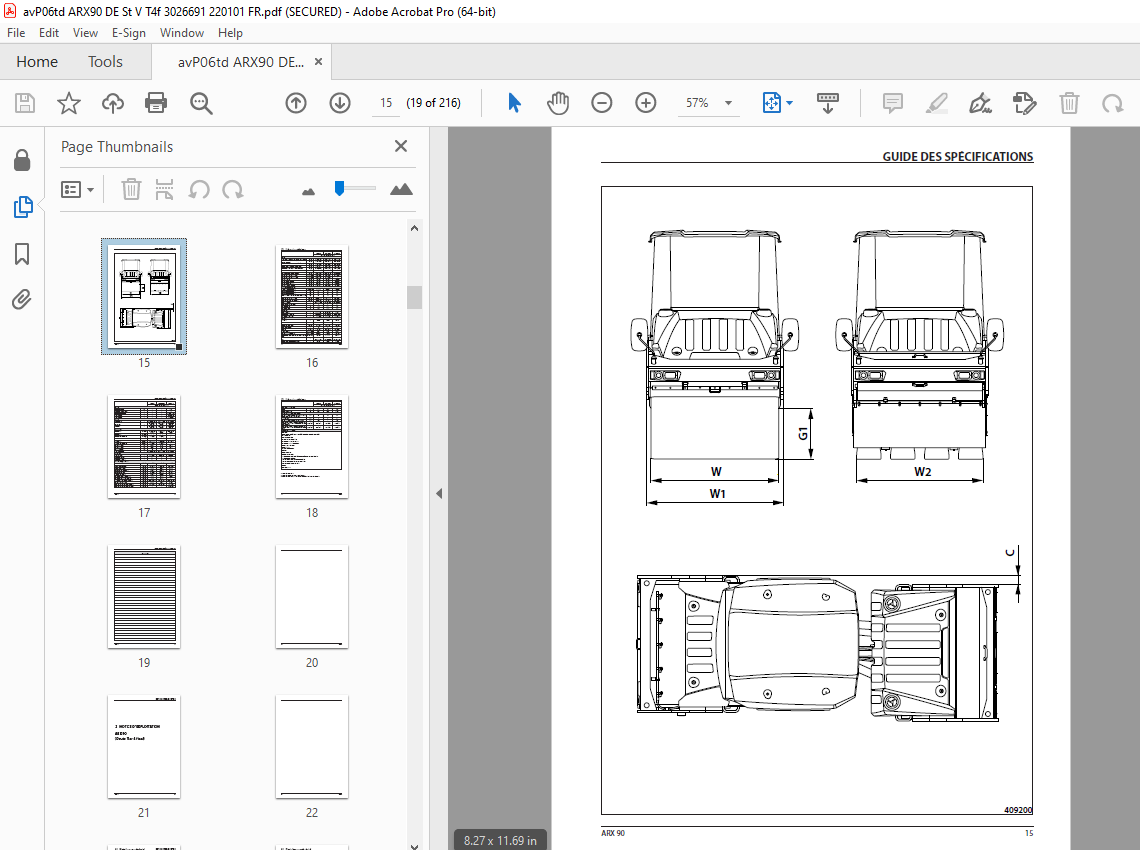Viewport: 1140px width, 850px height.
Task: Rotate selected thumbnails clockwise
Action: click(233, 190)
